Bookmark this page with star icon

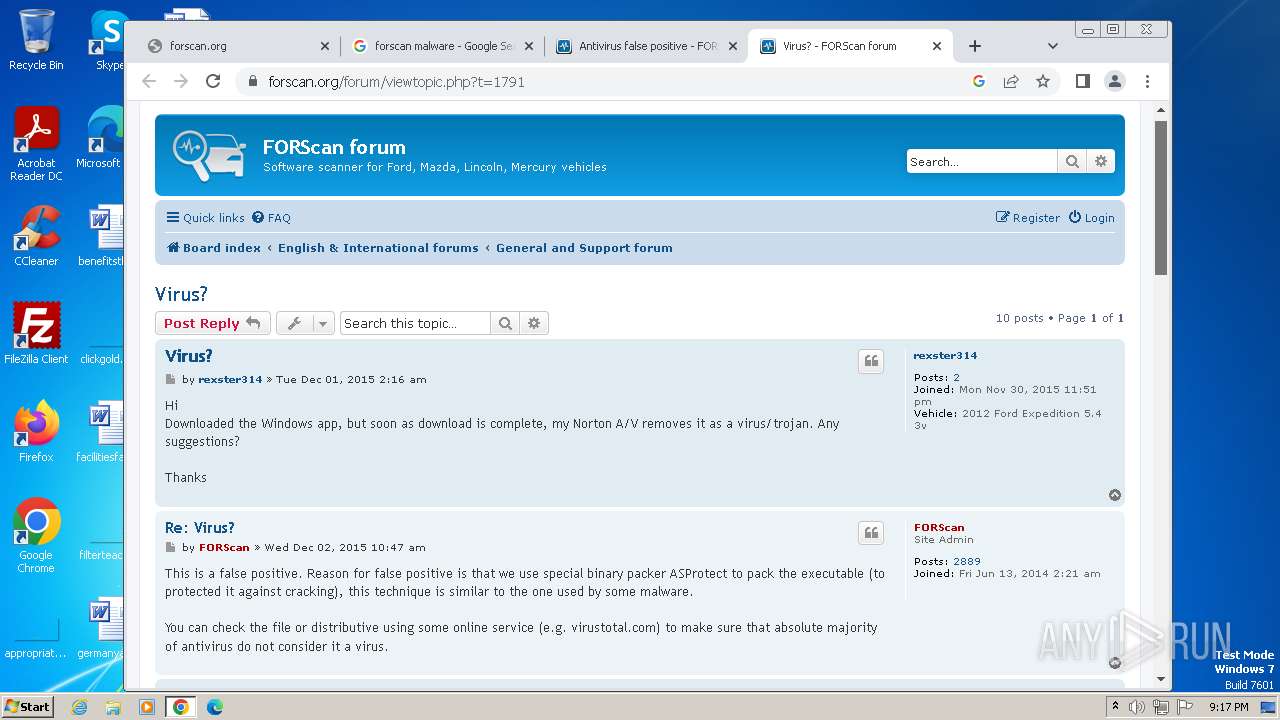tap(1043, 81)
